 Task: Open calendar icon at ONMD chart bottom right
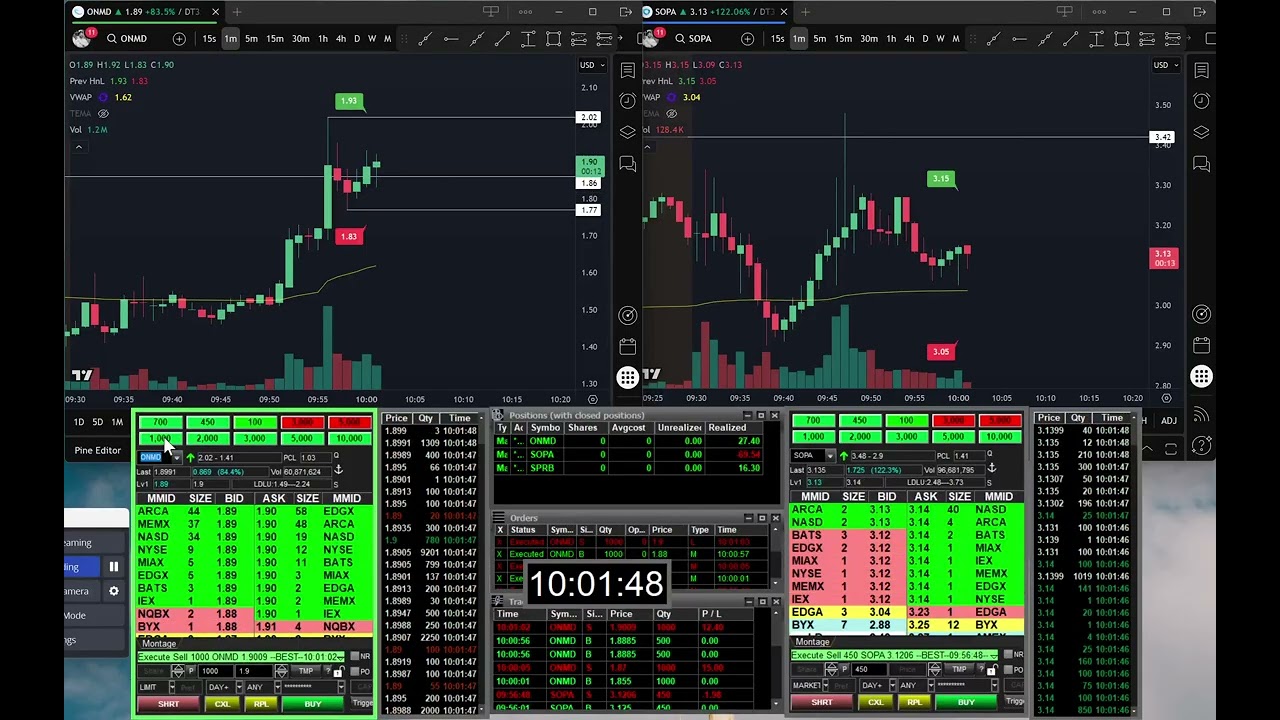[x=628, y=346]
